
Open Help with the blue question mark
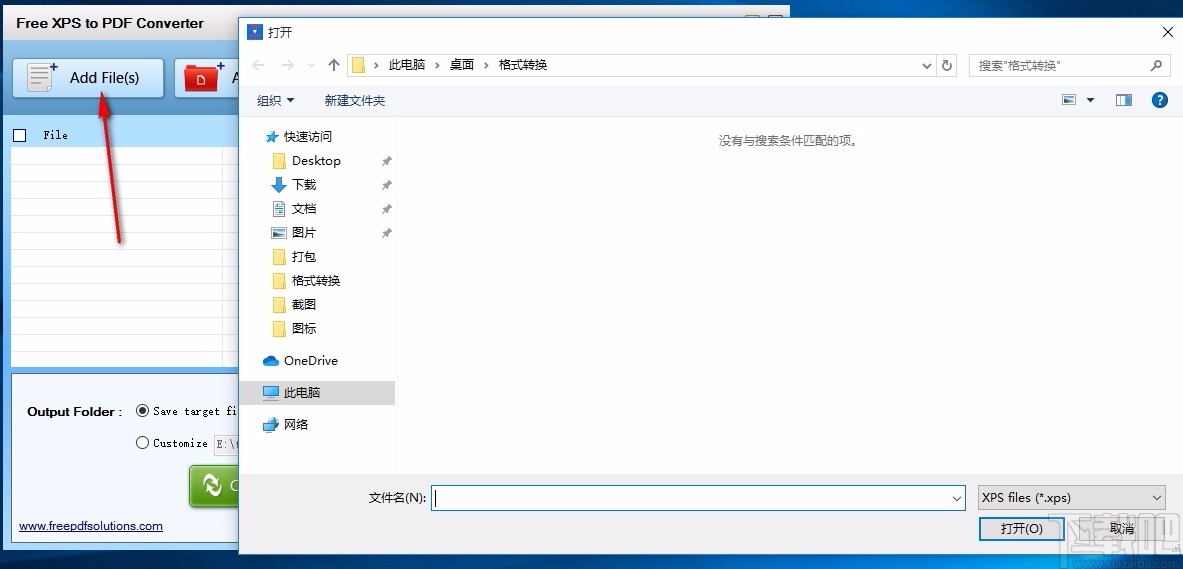1160,100
